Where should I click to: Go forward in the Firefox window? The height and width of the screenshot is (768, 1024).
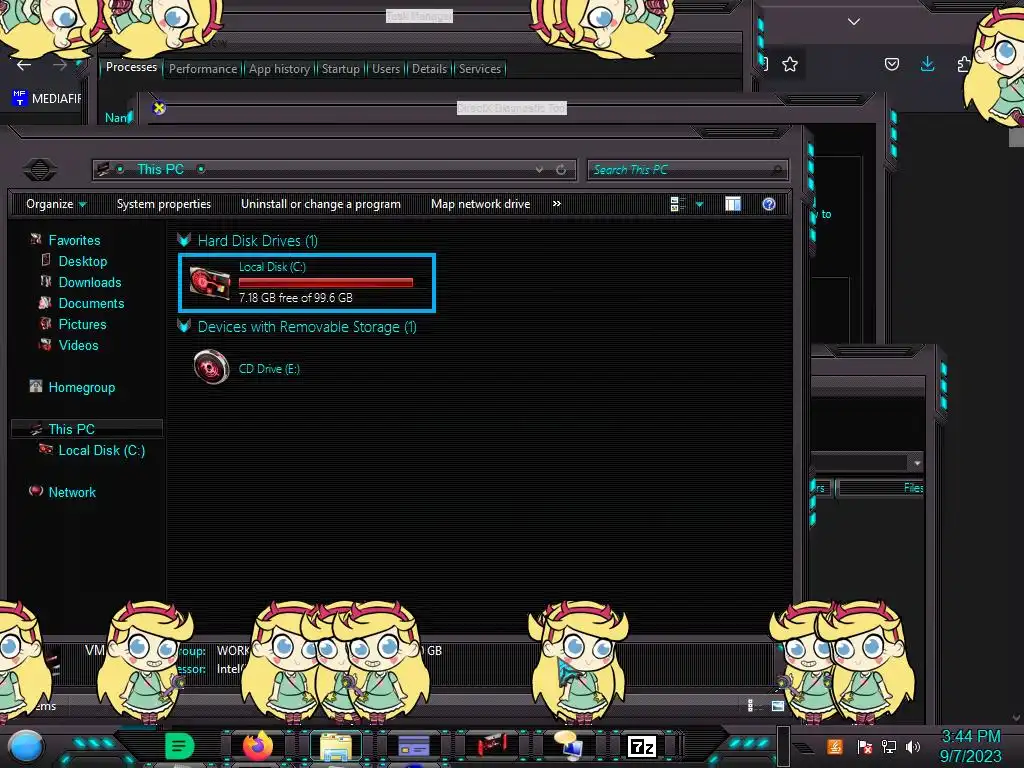click(59, 65)
